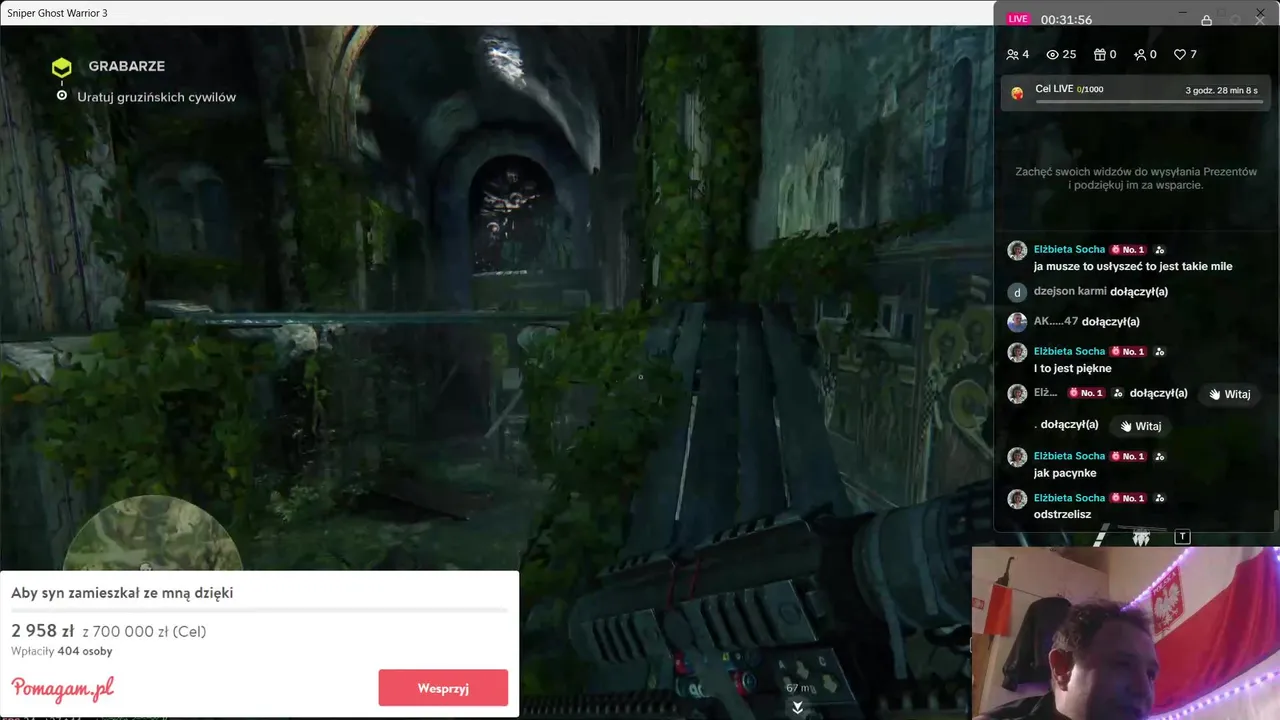Click the add-follower icon showing 0
The width and height of the screenshot is (1280, 720).
1139,55
